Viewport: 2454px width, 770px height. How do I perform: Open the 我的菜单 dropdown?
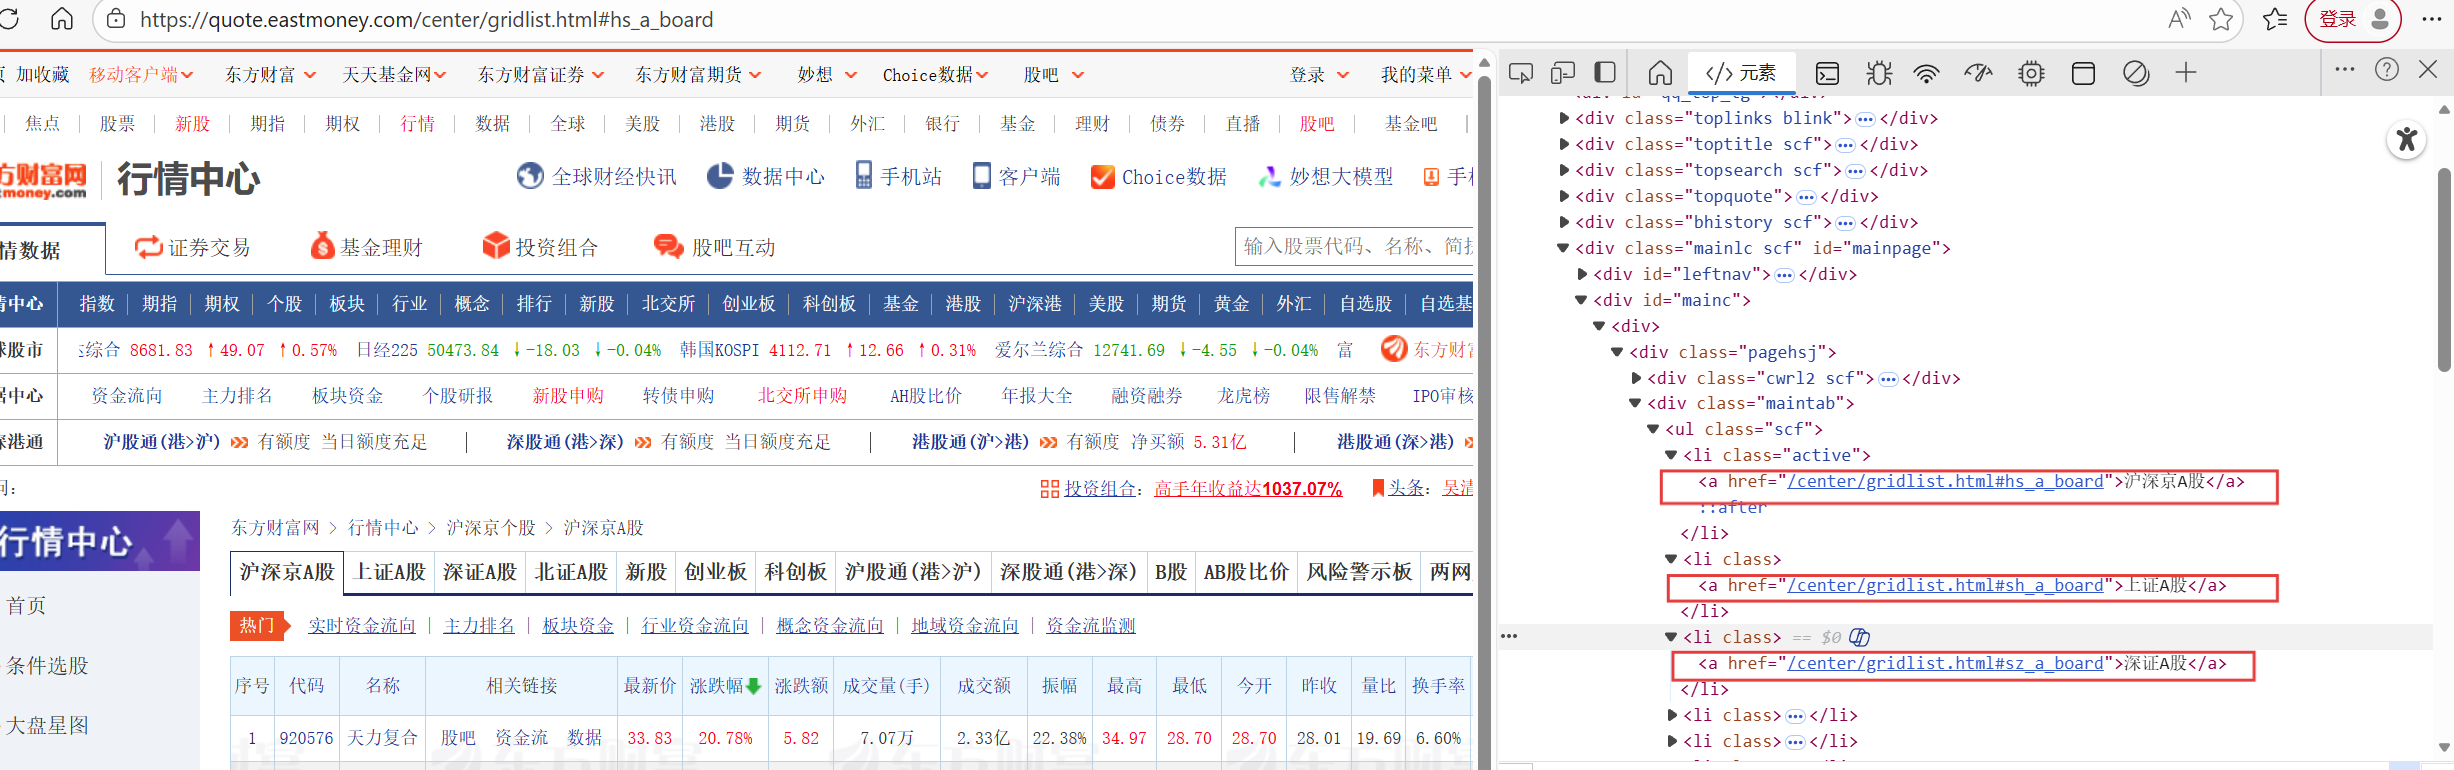click(x=1427, y=75)
